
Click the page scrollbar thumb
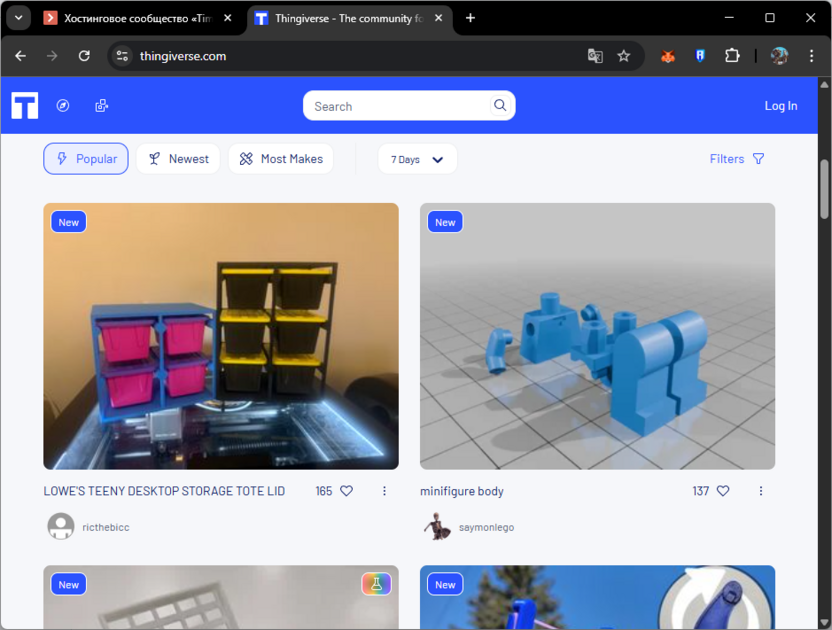coord(824,188)
